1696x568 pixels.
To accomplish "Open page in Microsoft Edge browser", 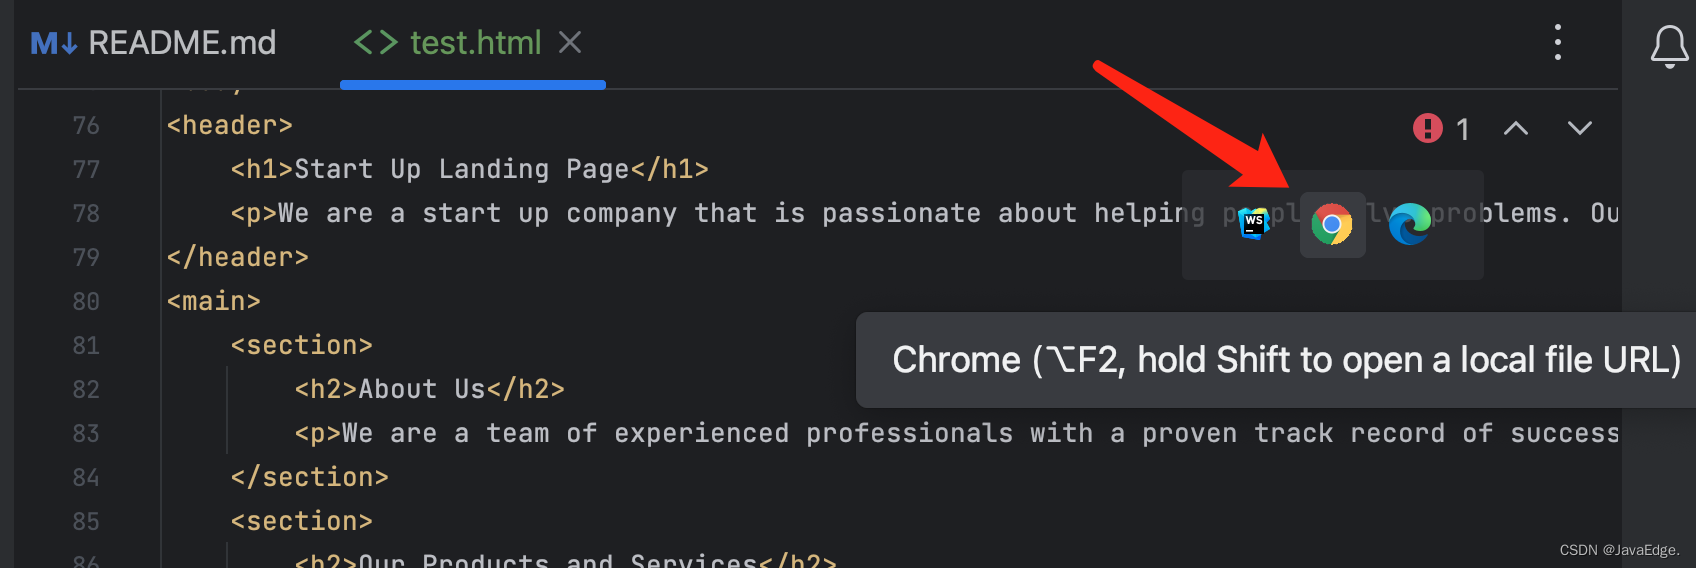I will [1409, 225].
